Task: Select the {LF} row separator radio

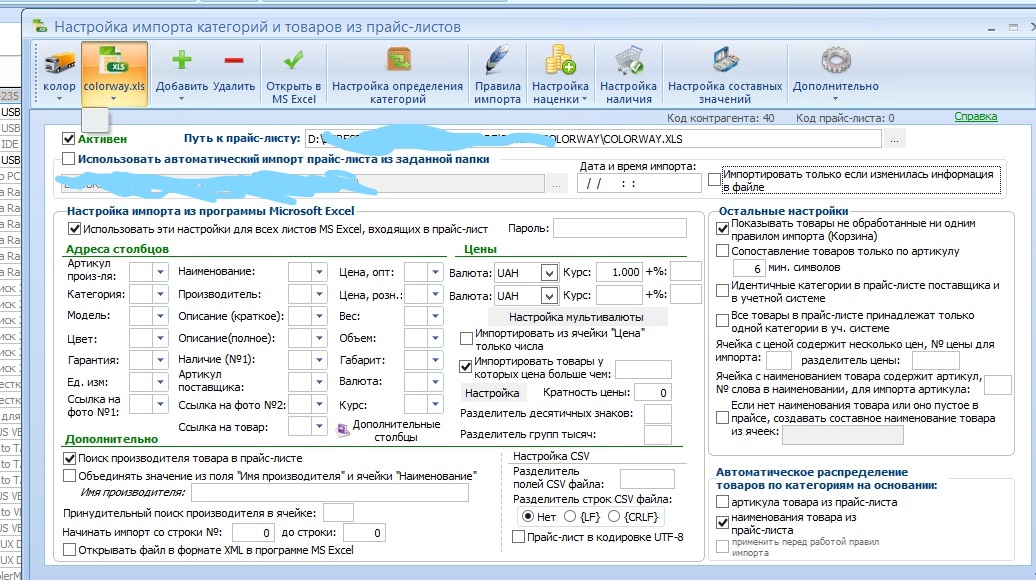Action: point(570,517)
